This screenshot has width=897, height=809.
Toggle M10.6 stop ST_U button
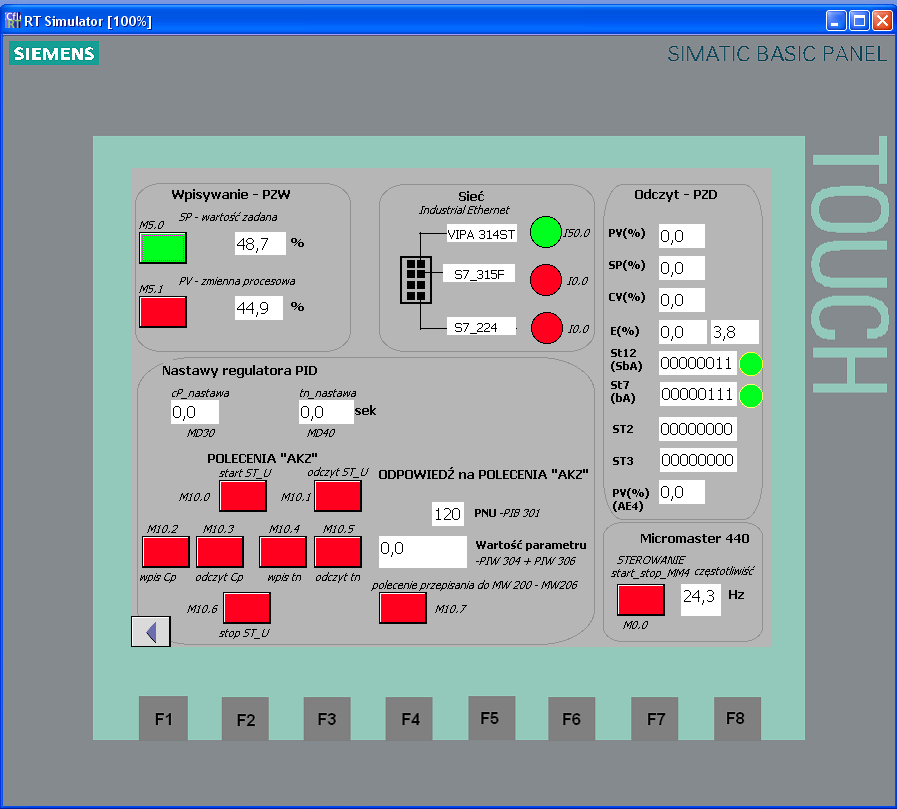coord(247,608)
